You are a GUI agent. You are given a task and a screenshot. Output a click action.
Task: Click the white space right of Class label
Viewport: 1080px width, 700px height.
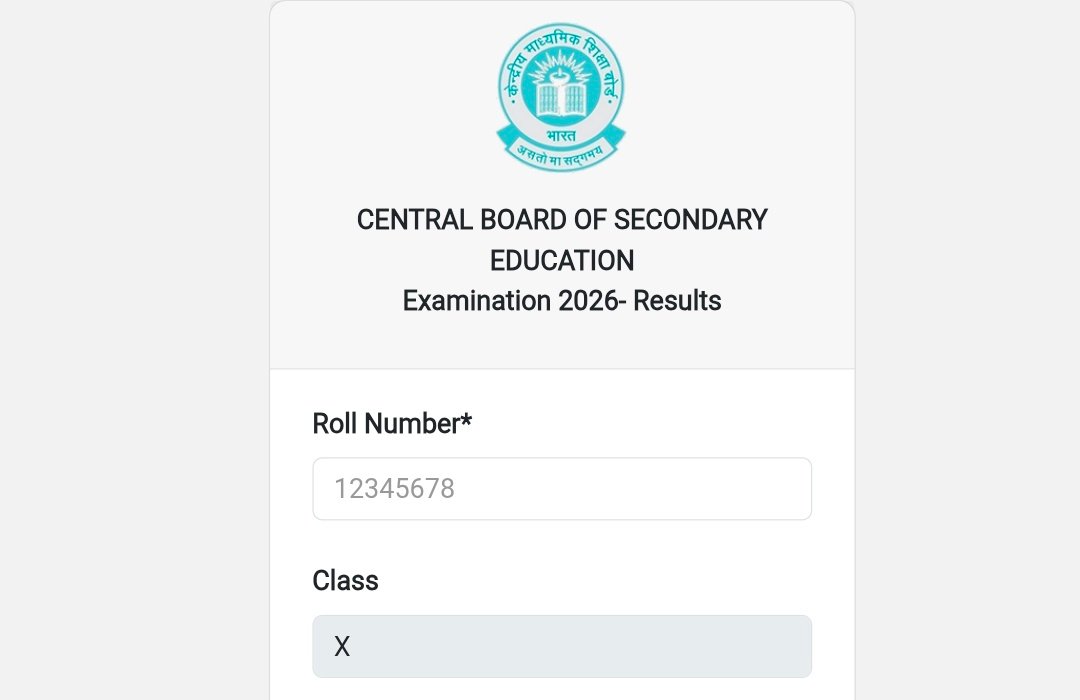(600, 581)
